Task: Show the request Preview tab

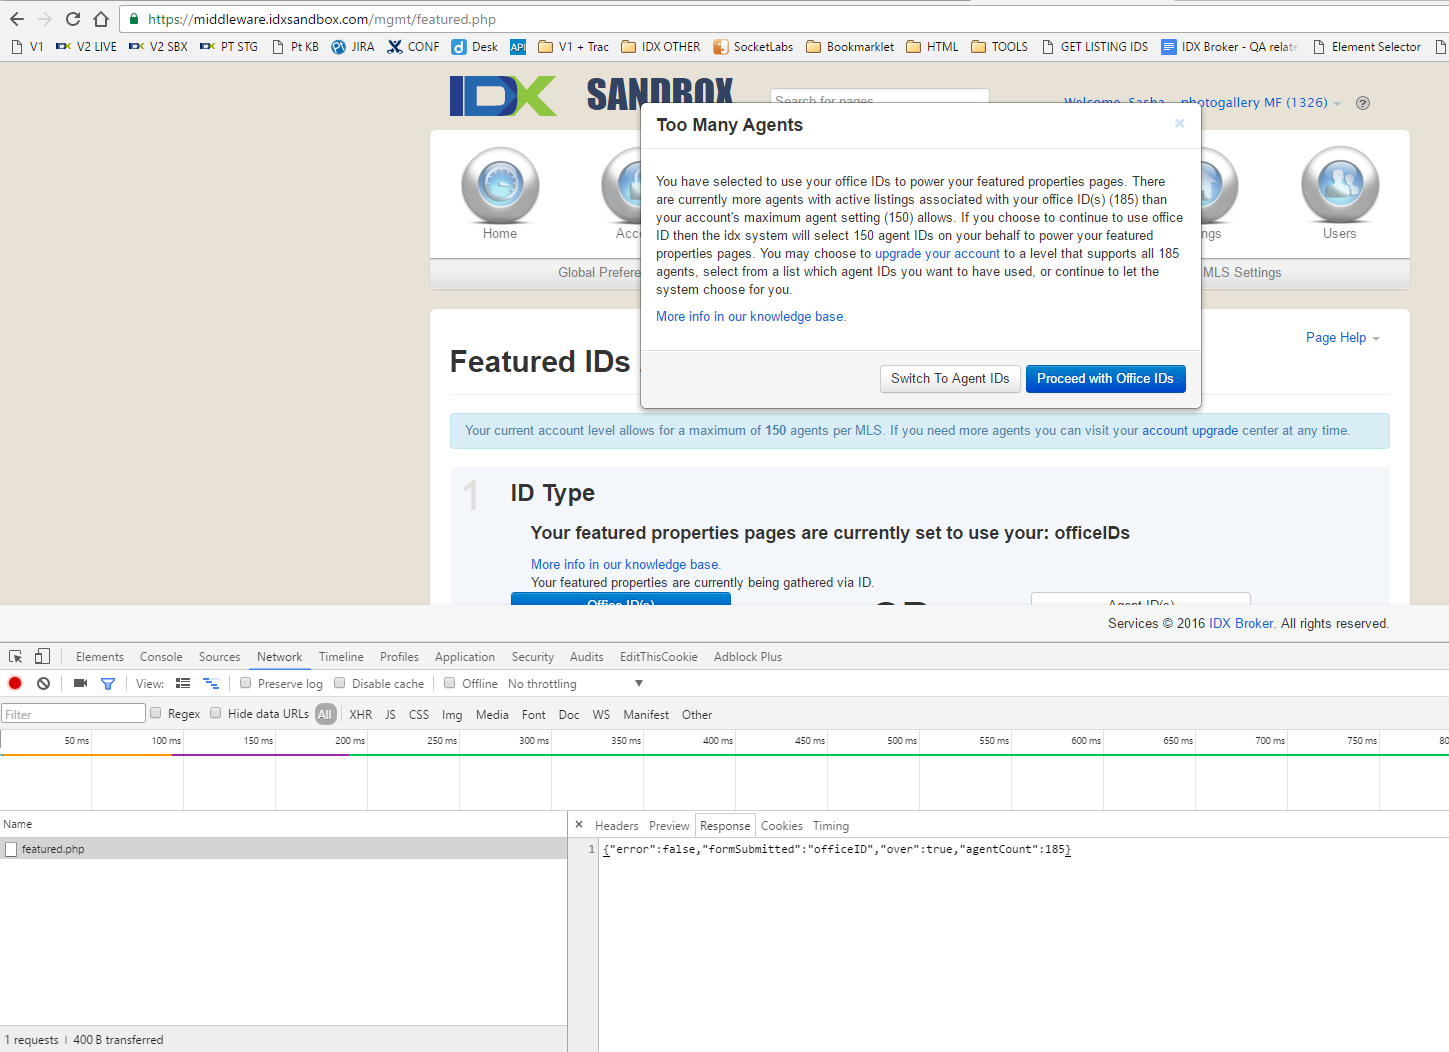Action: point(669,826)
